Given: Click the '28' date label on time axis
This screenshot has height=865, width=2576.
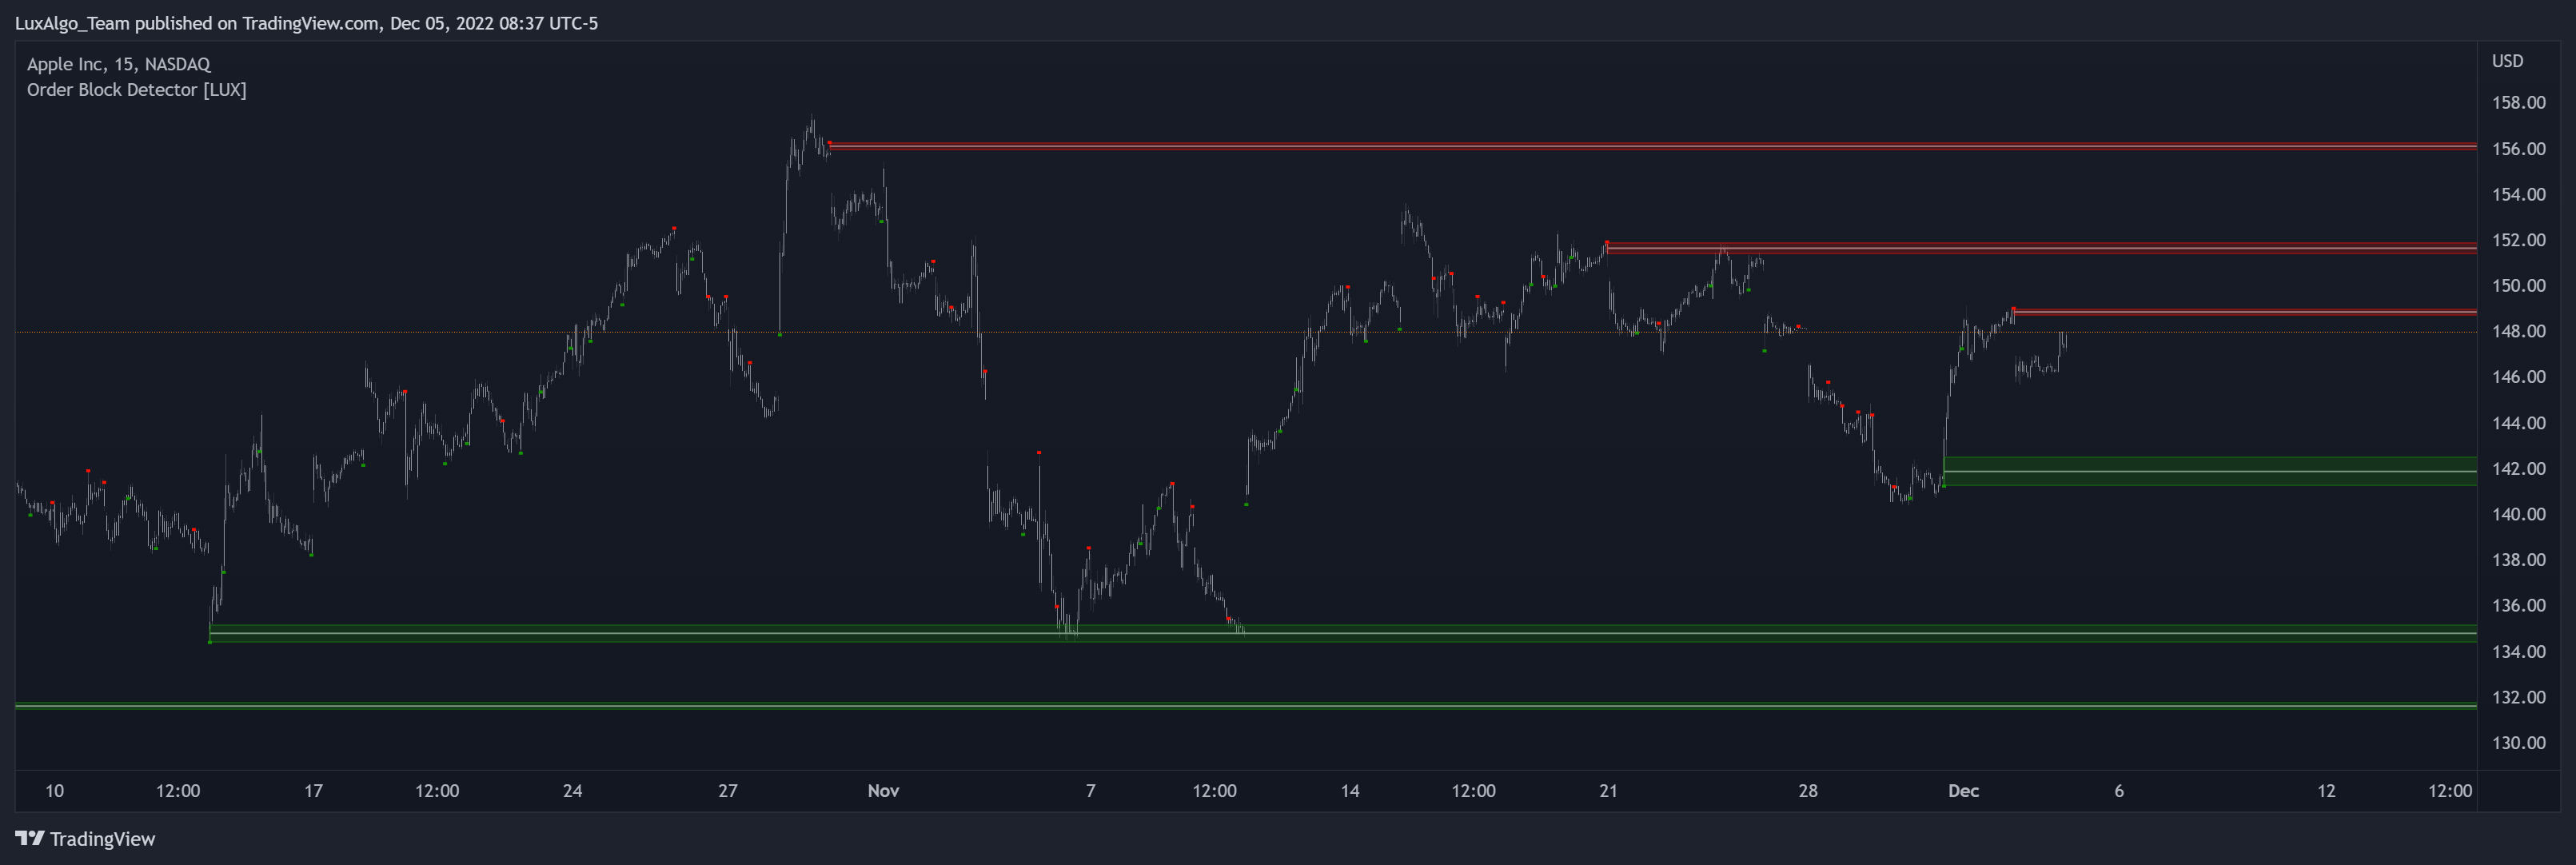Looking at the screenshot, I should click(x=1808, y=791).
